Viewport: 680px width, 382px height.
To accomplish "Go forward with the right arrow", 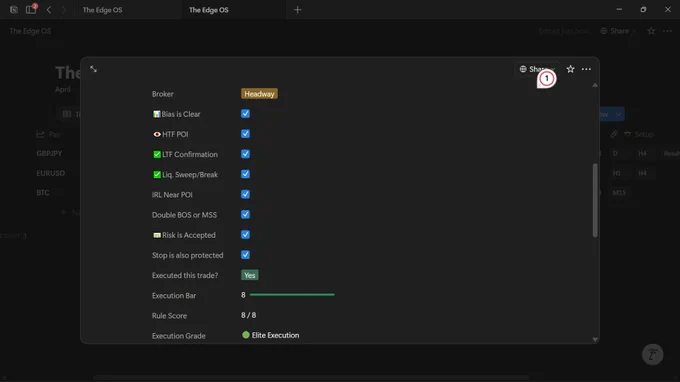I will [x=64, y=10].
